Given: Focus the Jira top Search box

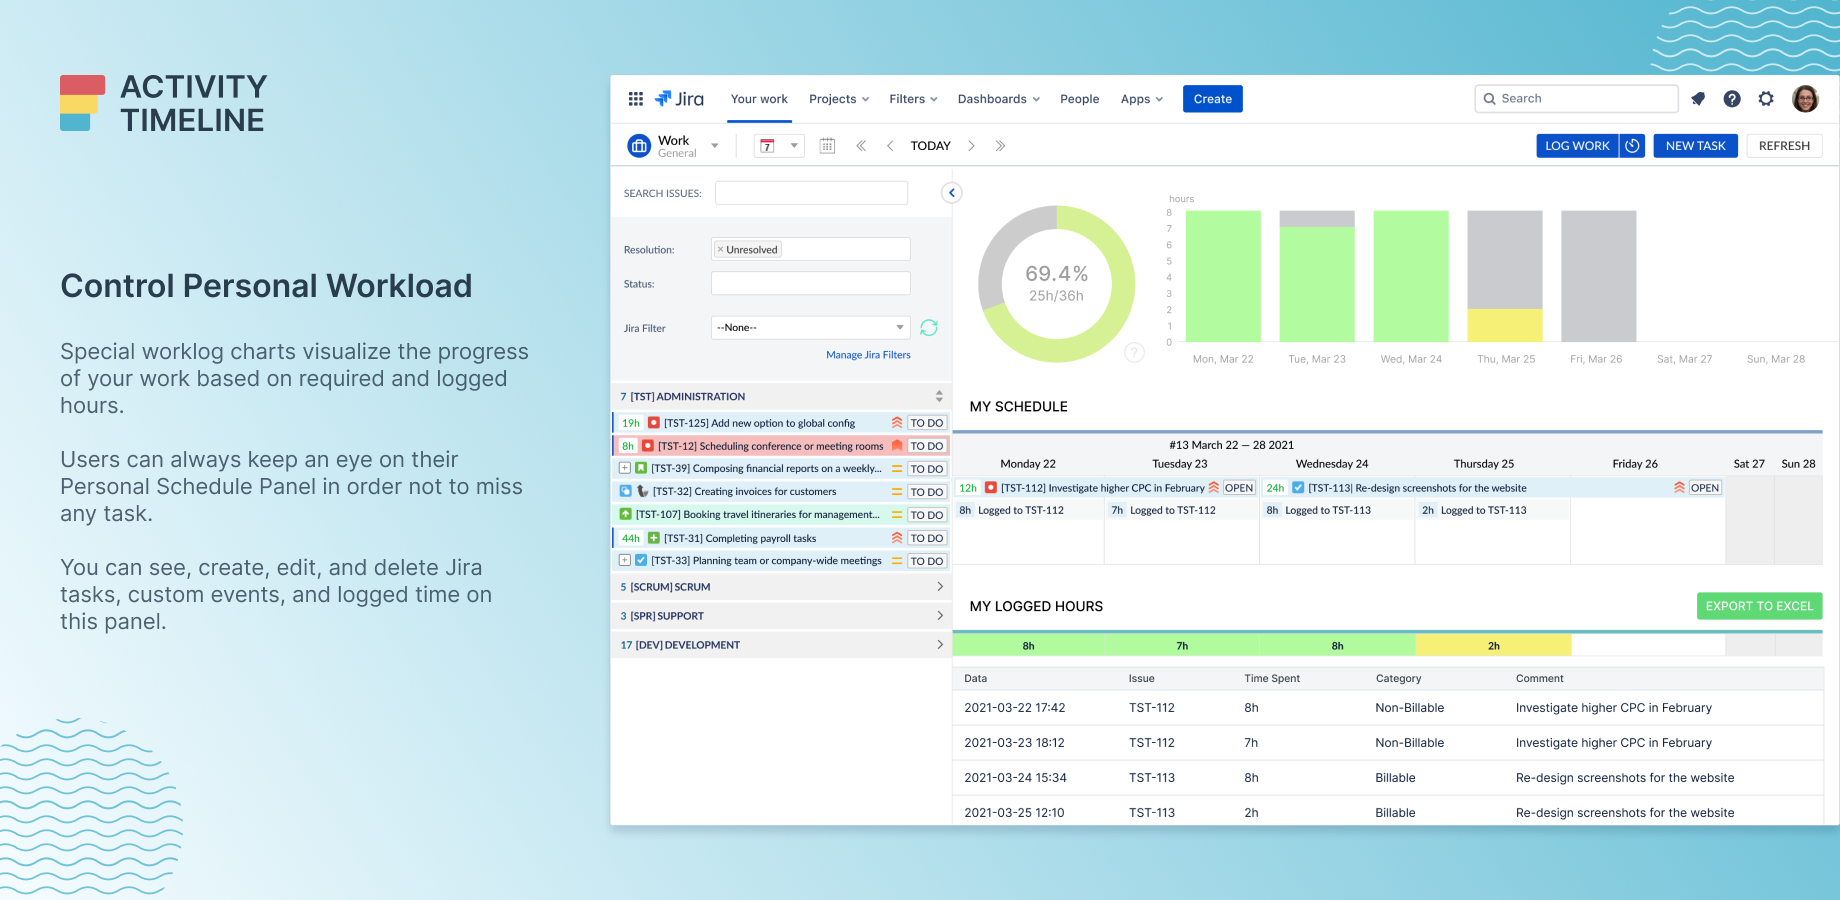Looking at the screenshot, I should (1576, 99).
